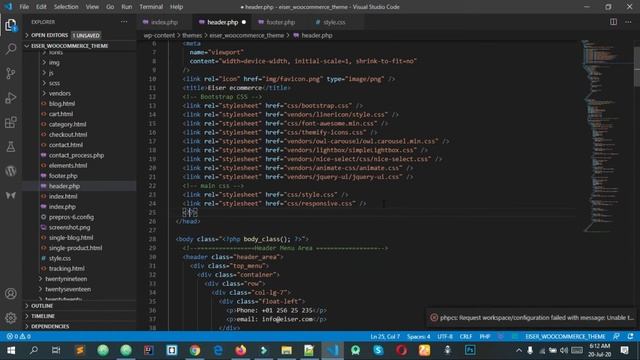Change encoding via UTF-8 in status bar
The width and height of the screenshot is (640, 360).
[445, 336]
